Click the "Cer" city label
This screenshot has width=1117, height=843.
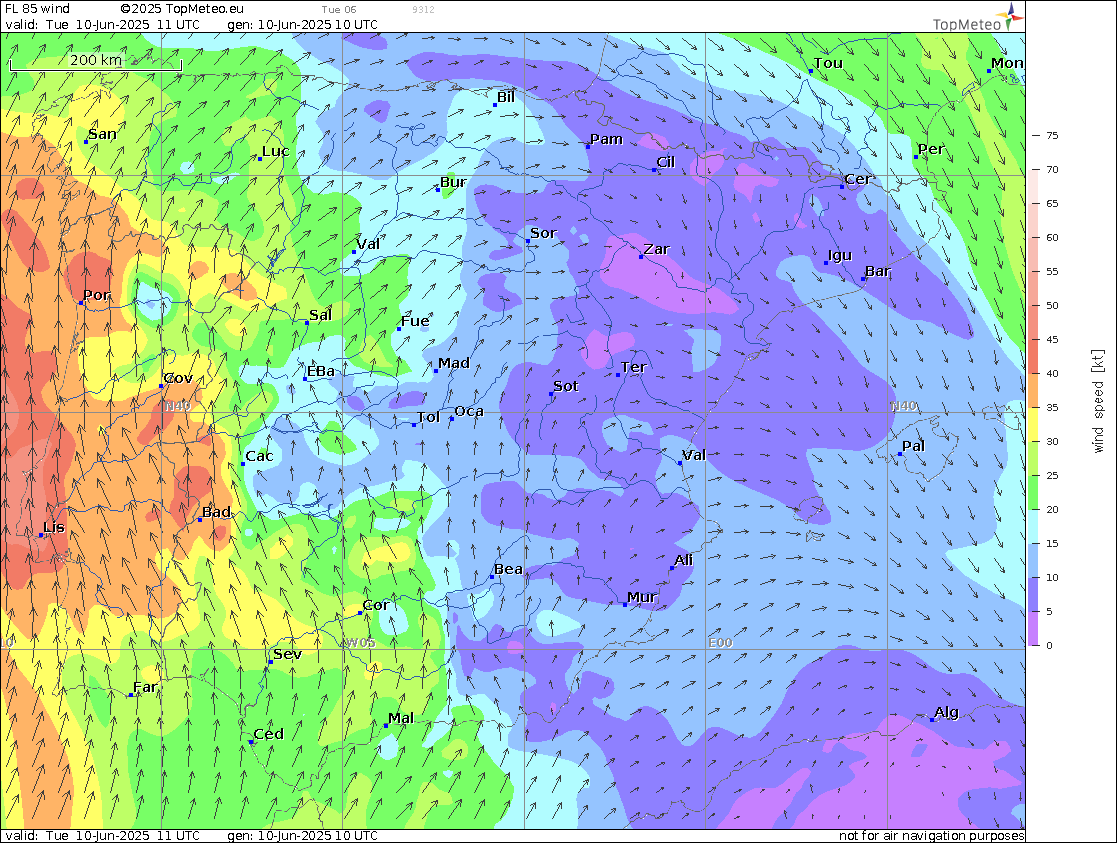click(858, 179)
